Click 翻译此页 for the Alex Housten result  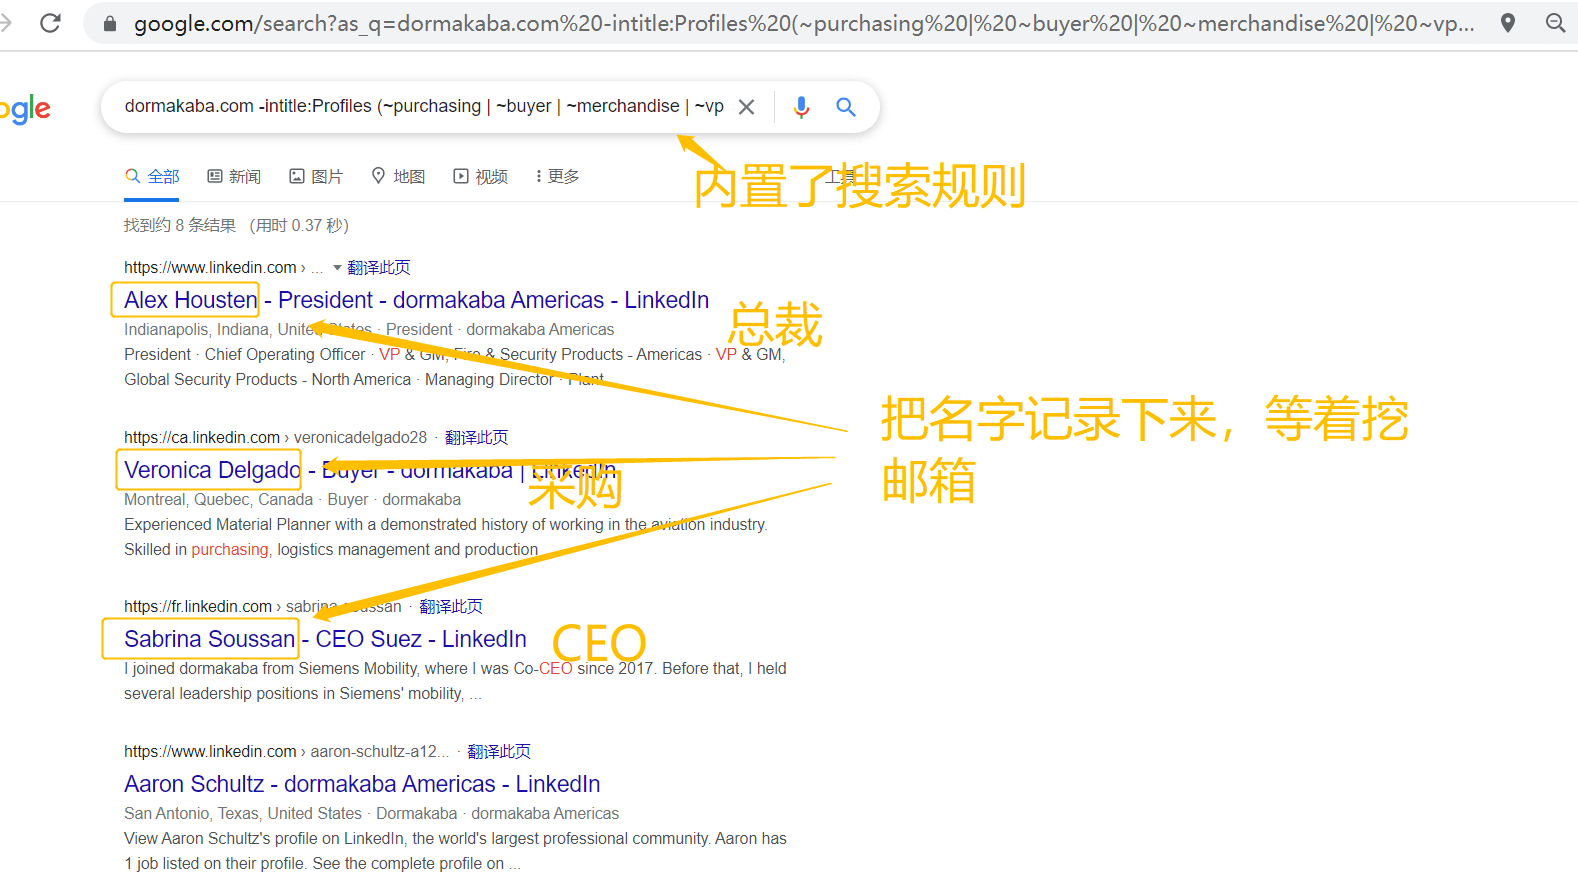pyautogui.click(x=379, y=268)
